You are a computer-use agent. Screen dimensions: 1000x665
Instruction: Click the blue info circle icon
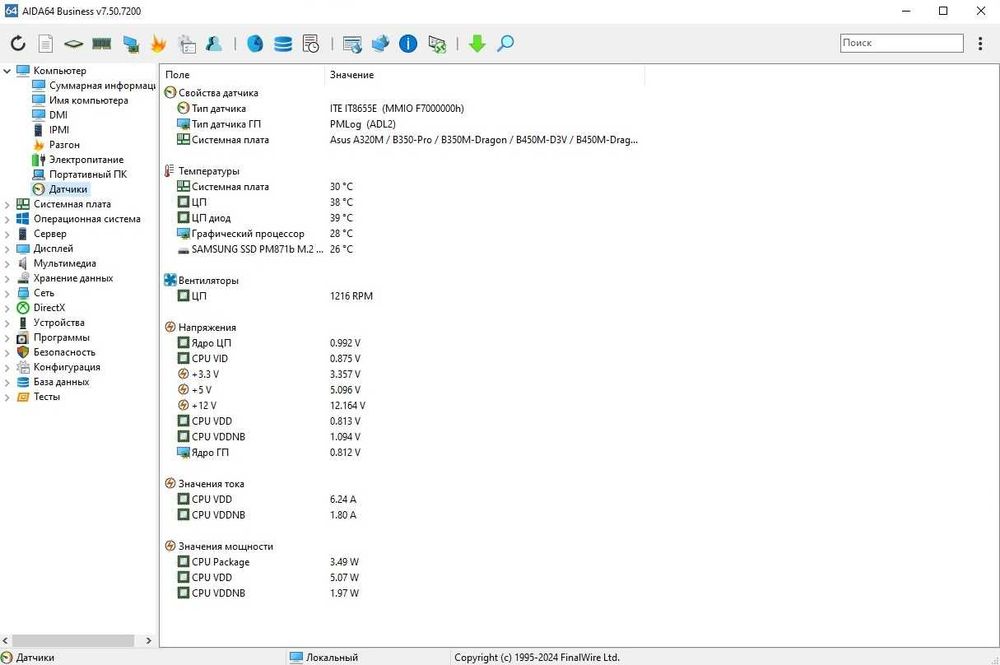[x=408, y=43]
